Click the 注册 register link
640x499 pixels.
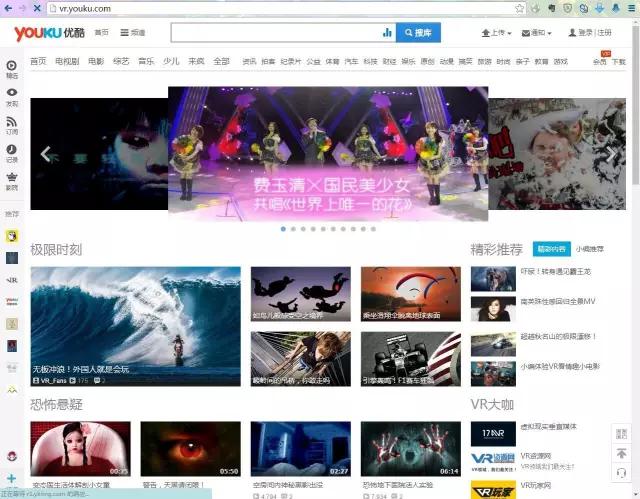[604, 33]
